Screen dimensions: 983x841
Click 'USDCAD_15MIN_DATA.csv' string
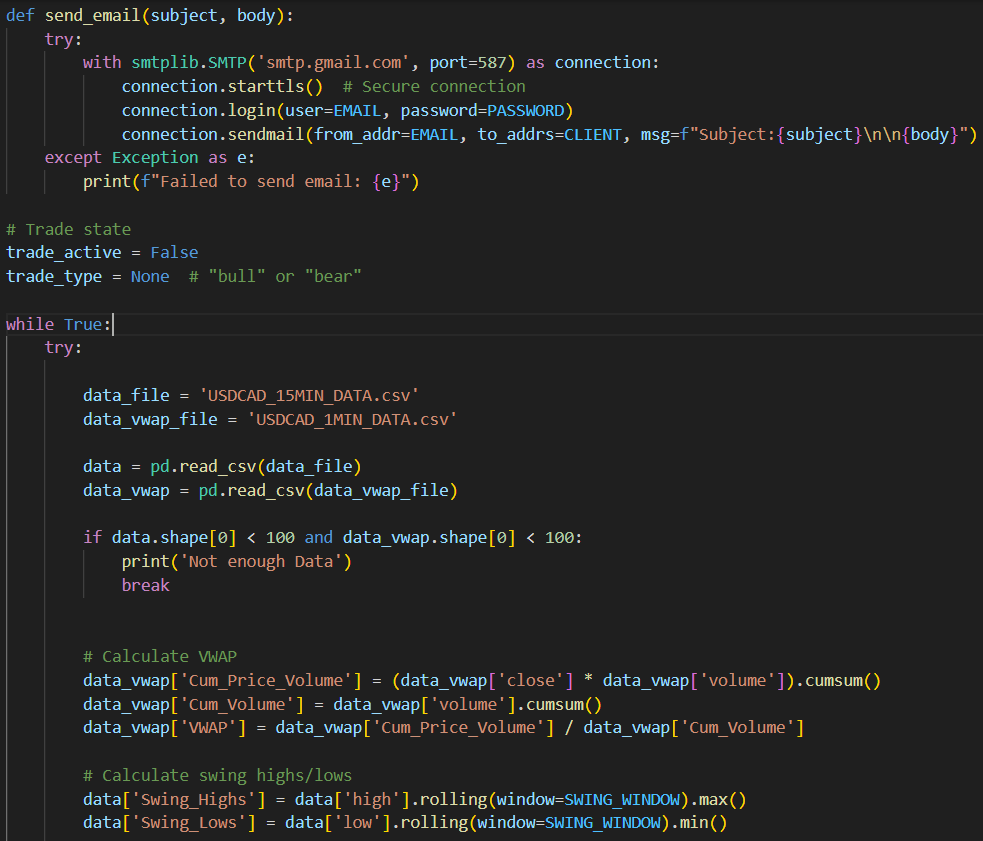(x=309, y=395)
